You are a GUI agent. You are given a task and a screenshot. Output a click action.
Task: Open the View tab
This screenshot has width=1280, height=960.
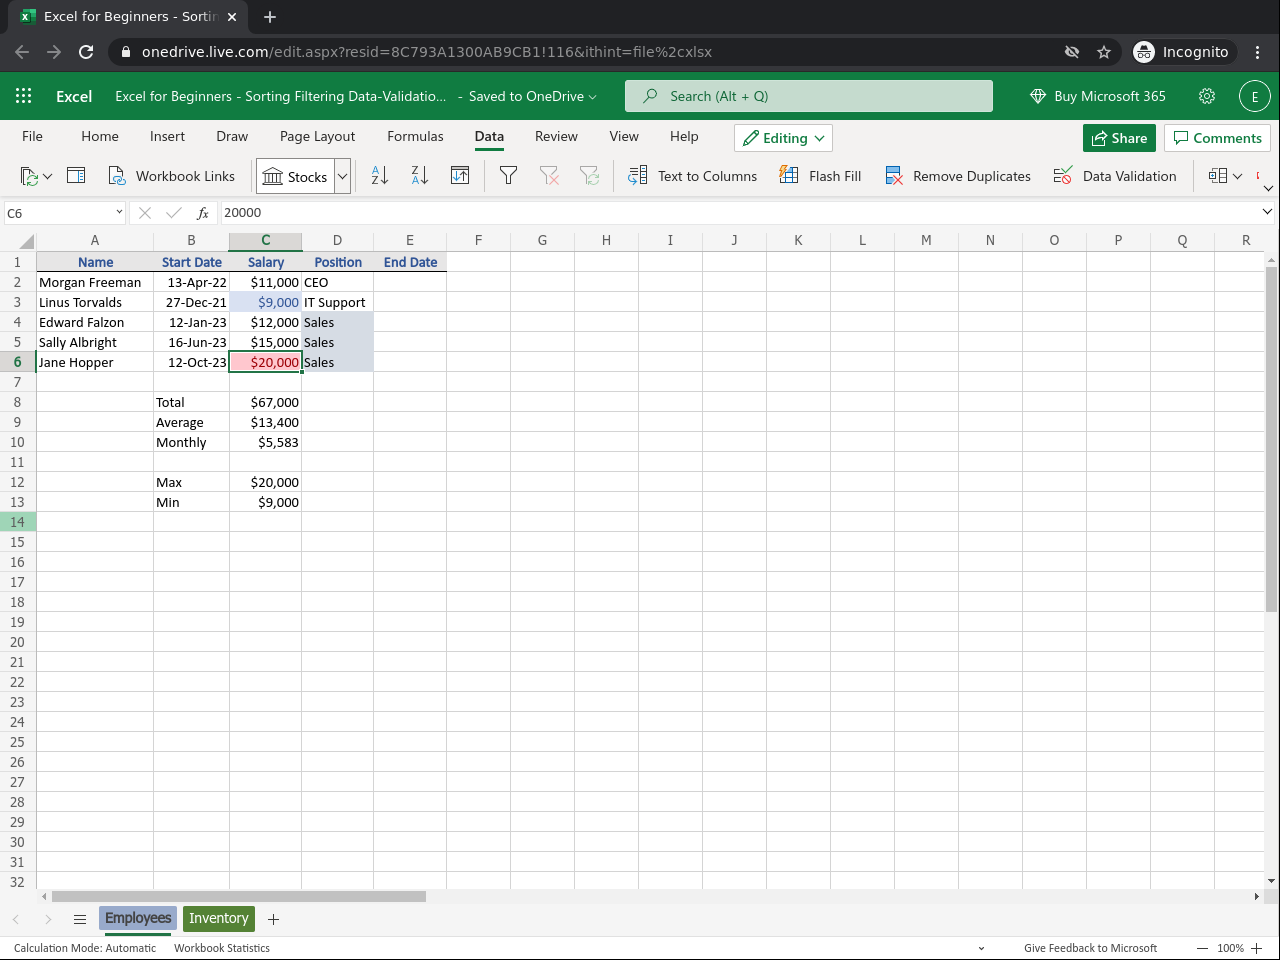624,136
